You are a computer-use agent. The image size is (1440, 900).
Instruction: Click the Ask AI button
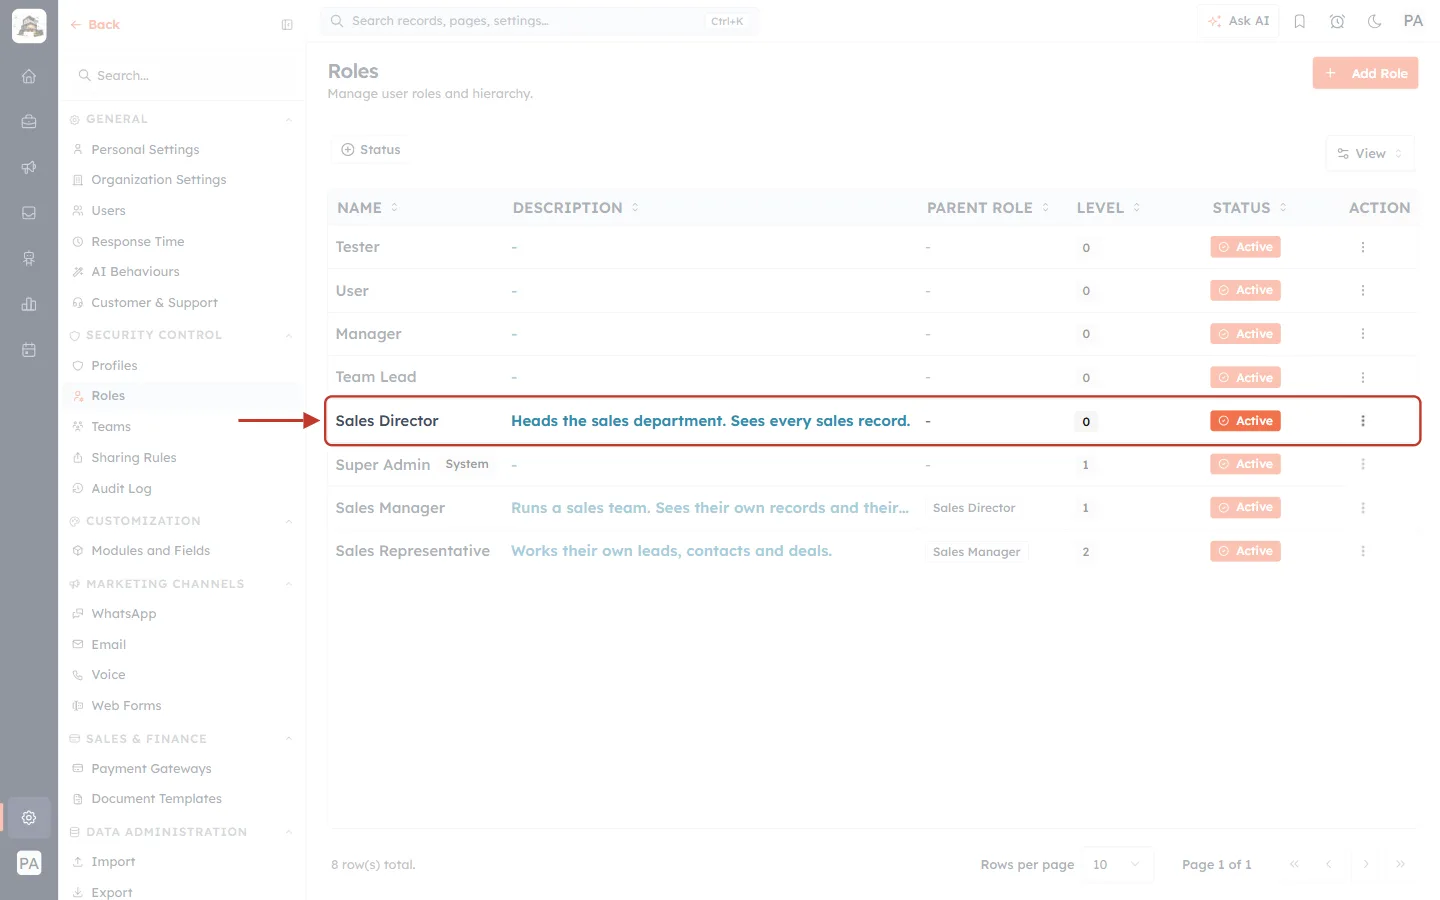(x=1238, y=21)
